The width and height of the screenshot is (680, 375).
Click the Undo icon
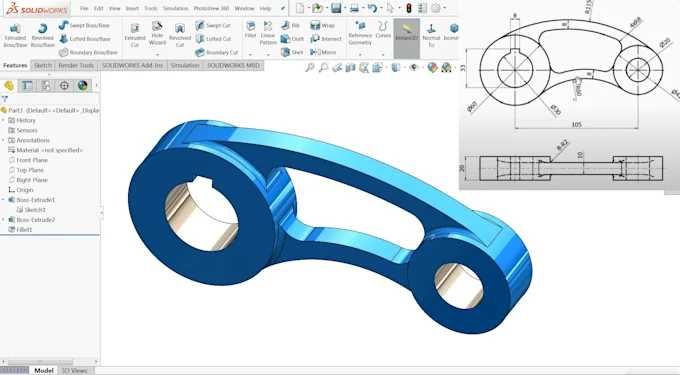[372, 8]
